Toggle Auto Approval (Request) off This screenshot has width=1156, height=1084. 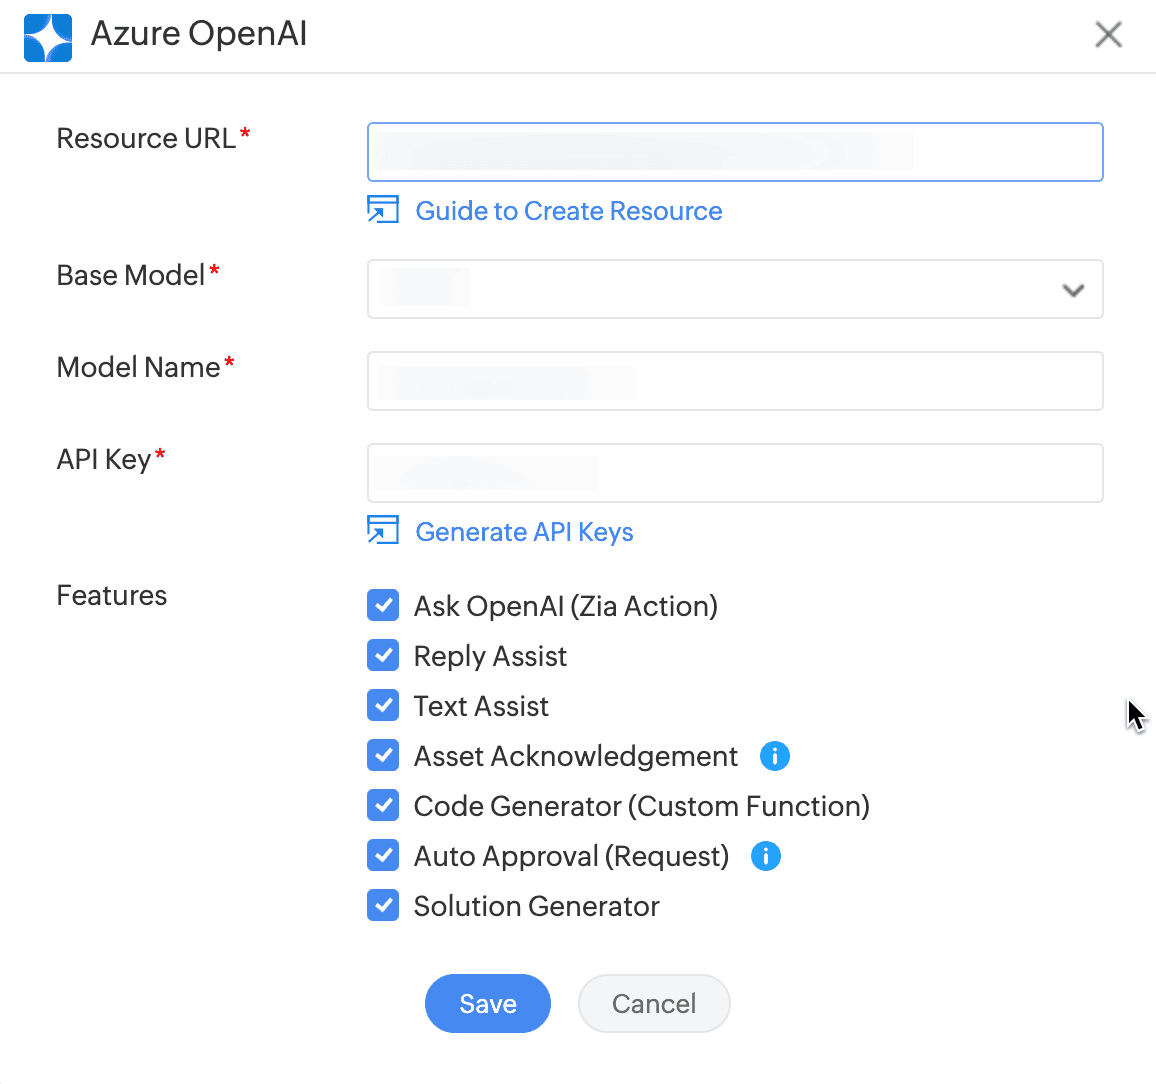(x=383, y=855)
